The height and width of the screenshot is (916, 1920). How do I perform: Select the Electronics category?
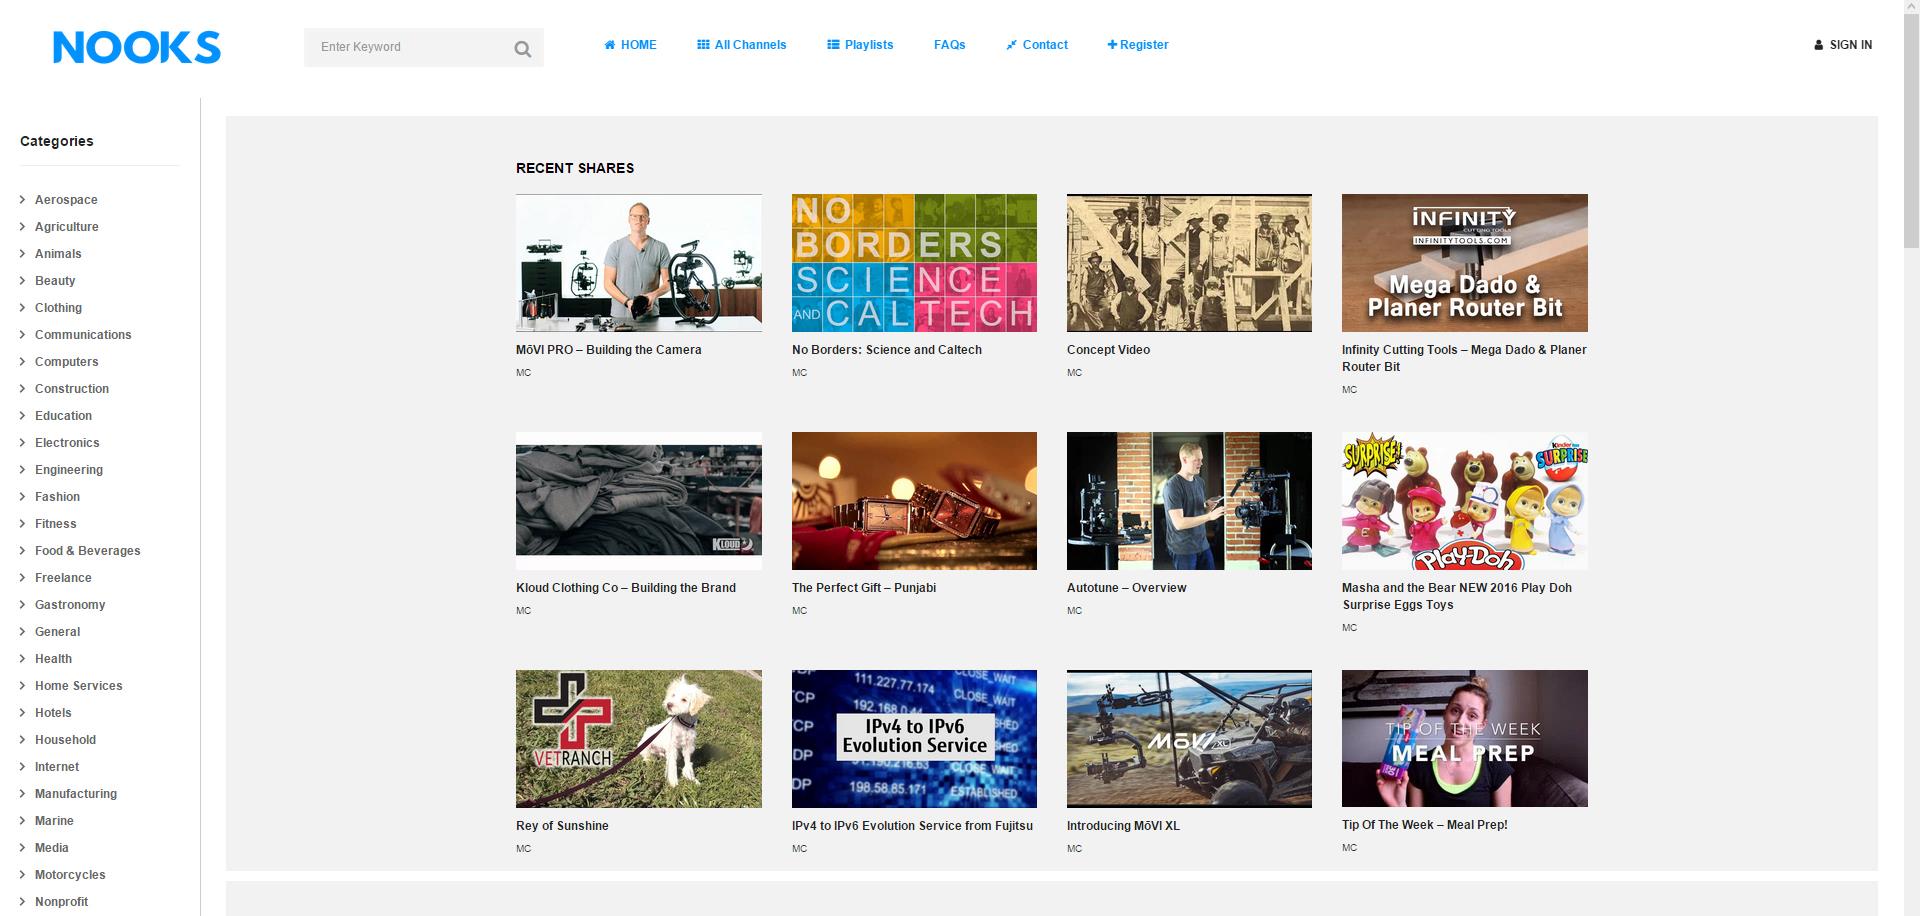coord(67,443)
